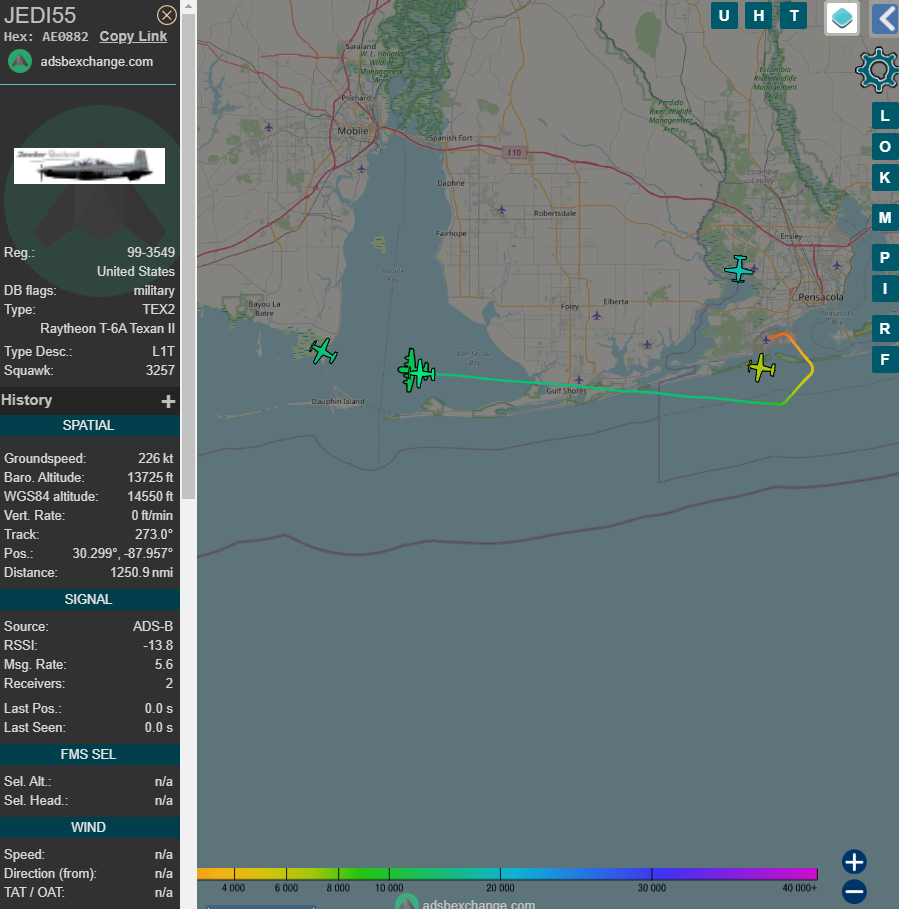Viewport: 899px width, 909px height.
Task: Collapse the sidebar with the arrow button
Action: tap(885, 18)
